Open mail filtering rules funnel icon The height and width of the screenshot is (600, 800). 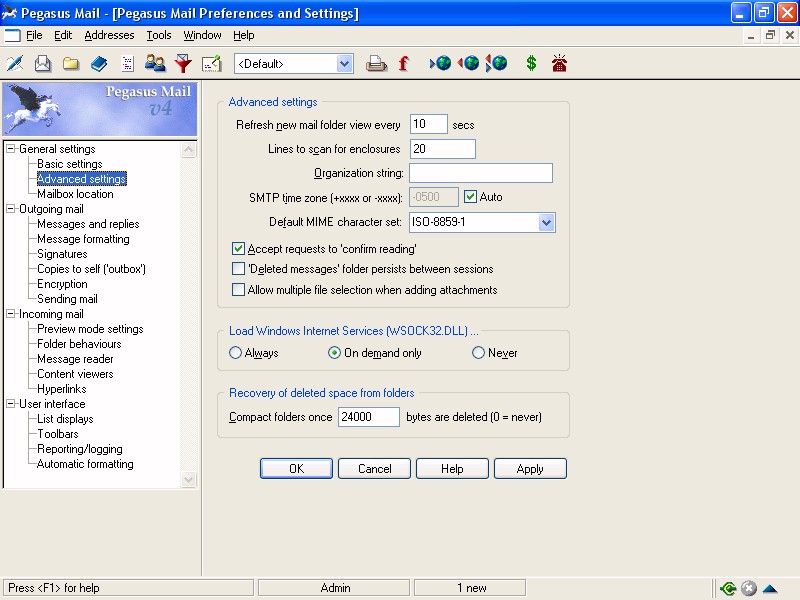coord(183,64)
